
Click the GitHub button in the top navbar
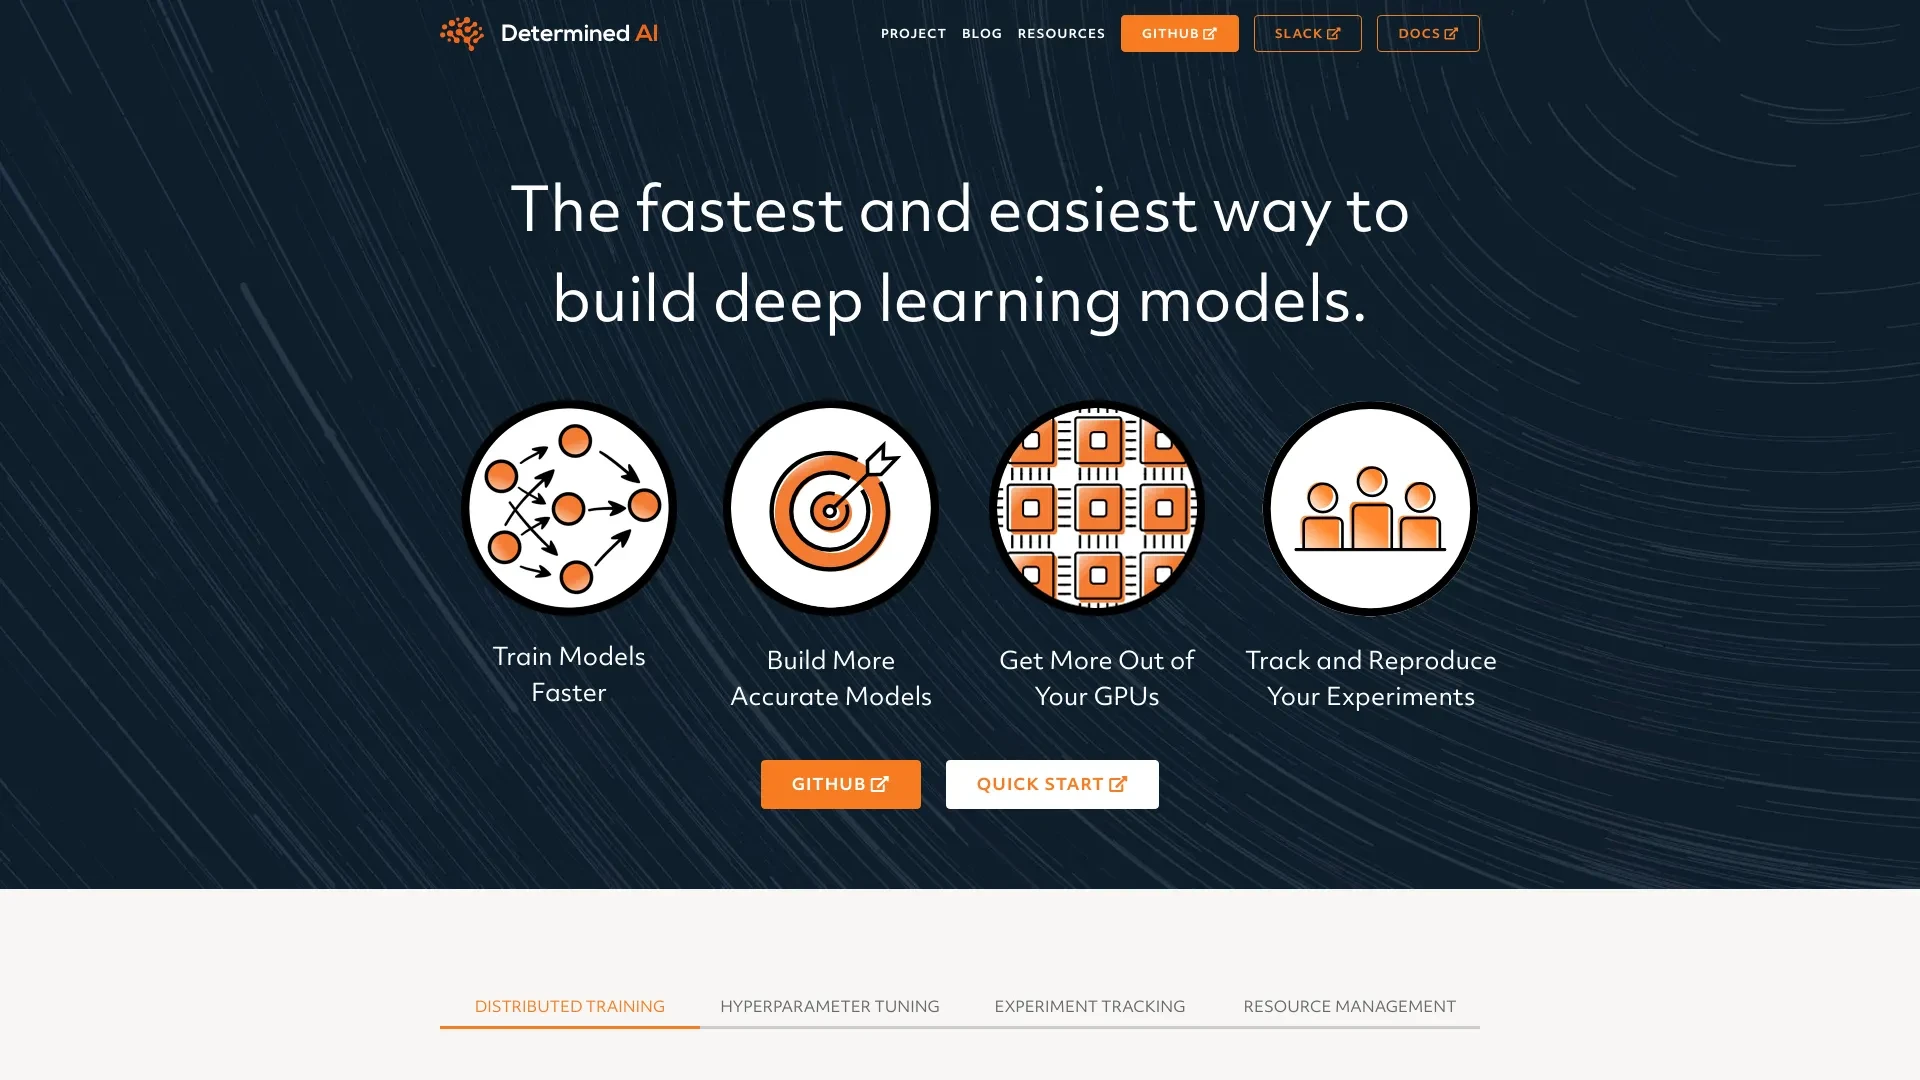(1179, 33)
